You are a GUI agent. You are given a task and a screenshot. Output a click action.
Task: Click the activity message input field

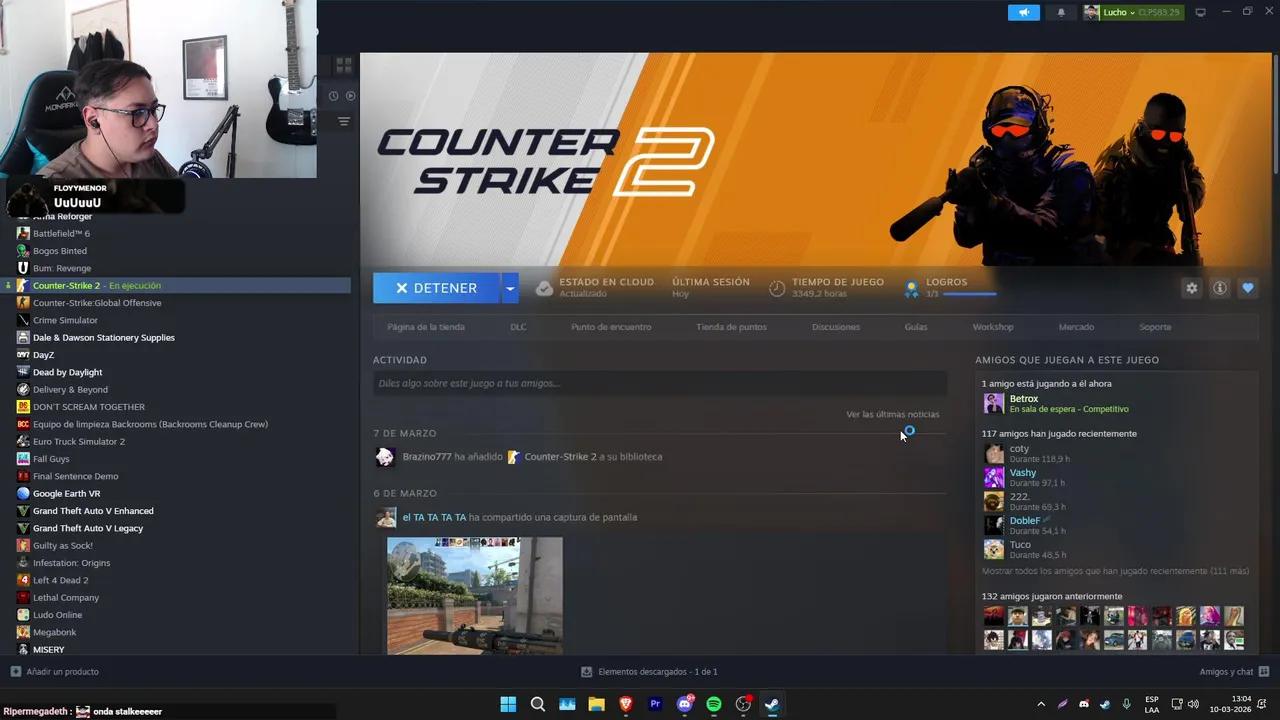tap(660, 383)
